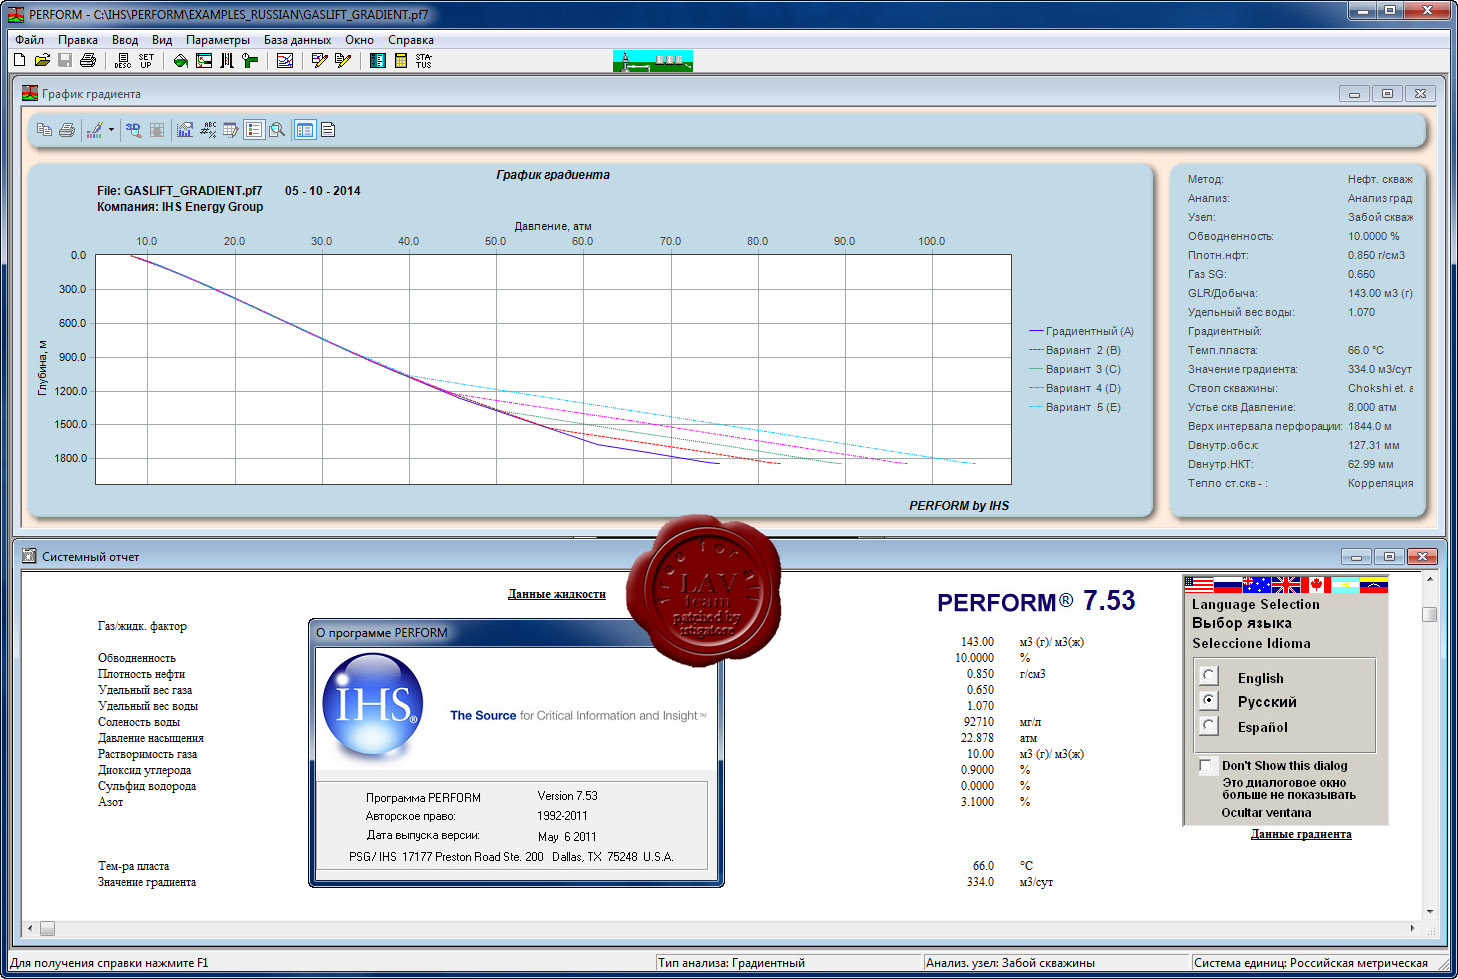Click the graph style brush icon
This screenshot has height=979, width=1458.
point(94,130)
